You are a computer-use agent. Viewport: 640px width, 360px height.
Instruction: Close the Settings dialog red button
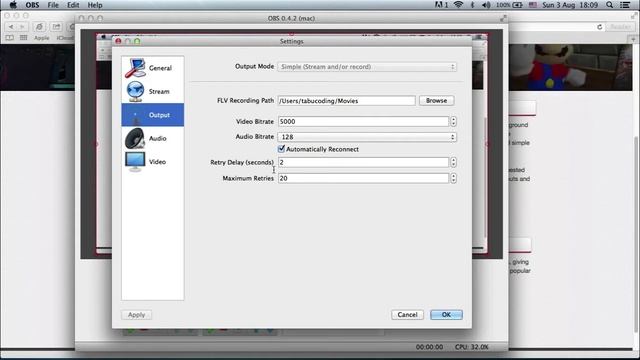pos(118,41)
